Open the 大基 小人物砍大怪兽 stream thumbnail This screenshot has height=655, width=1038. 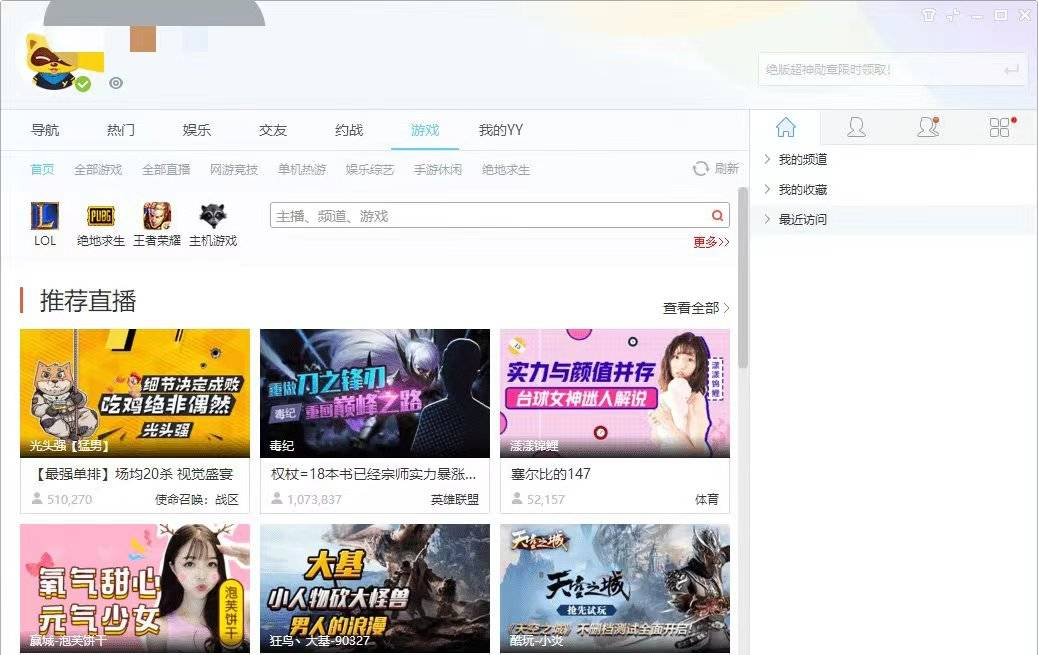click(375, 588)
